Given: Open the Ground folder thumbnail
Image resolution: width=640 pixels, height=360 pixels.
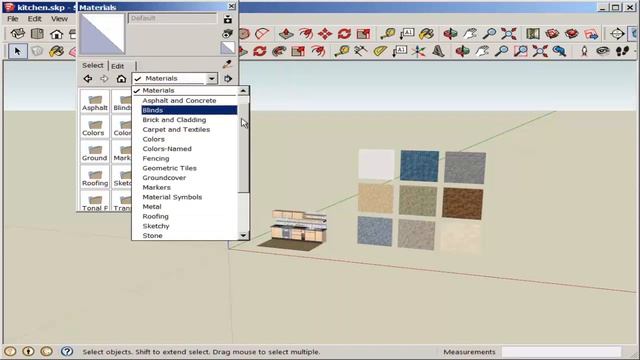Looking at the screenshot, I should [x=95, y=152].
